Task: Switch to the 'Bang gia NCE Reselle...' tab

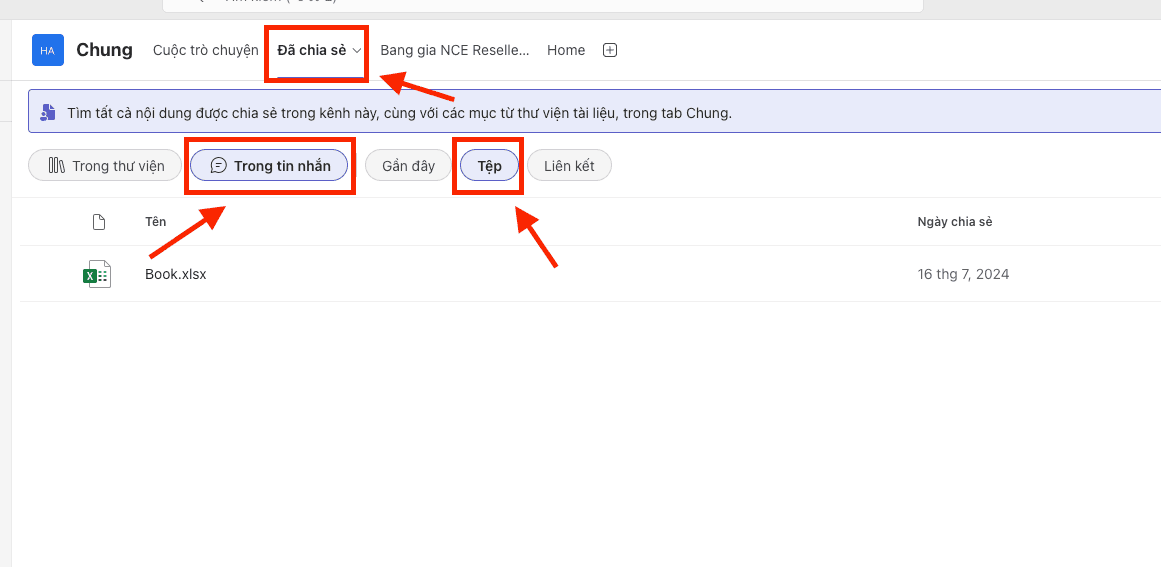Action: point(454,50)
